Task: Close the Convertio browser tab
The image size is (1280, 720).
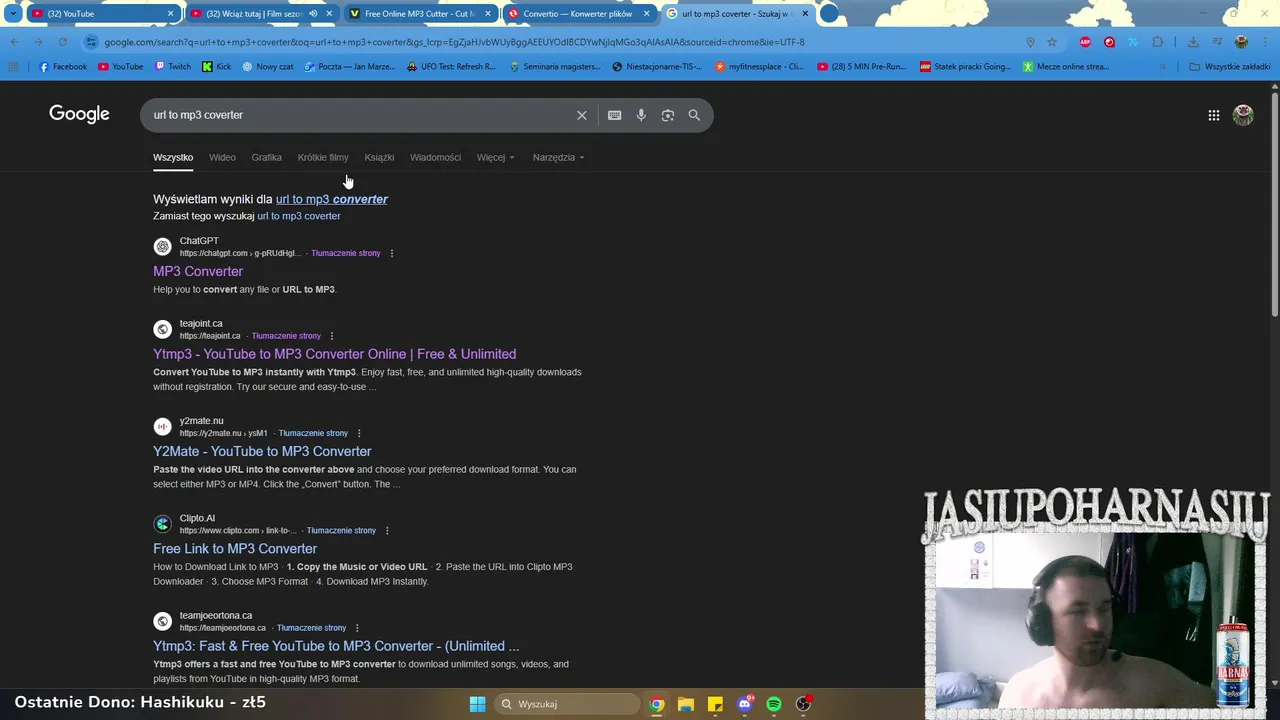Action: [x=646, y=14]
